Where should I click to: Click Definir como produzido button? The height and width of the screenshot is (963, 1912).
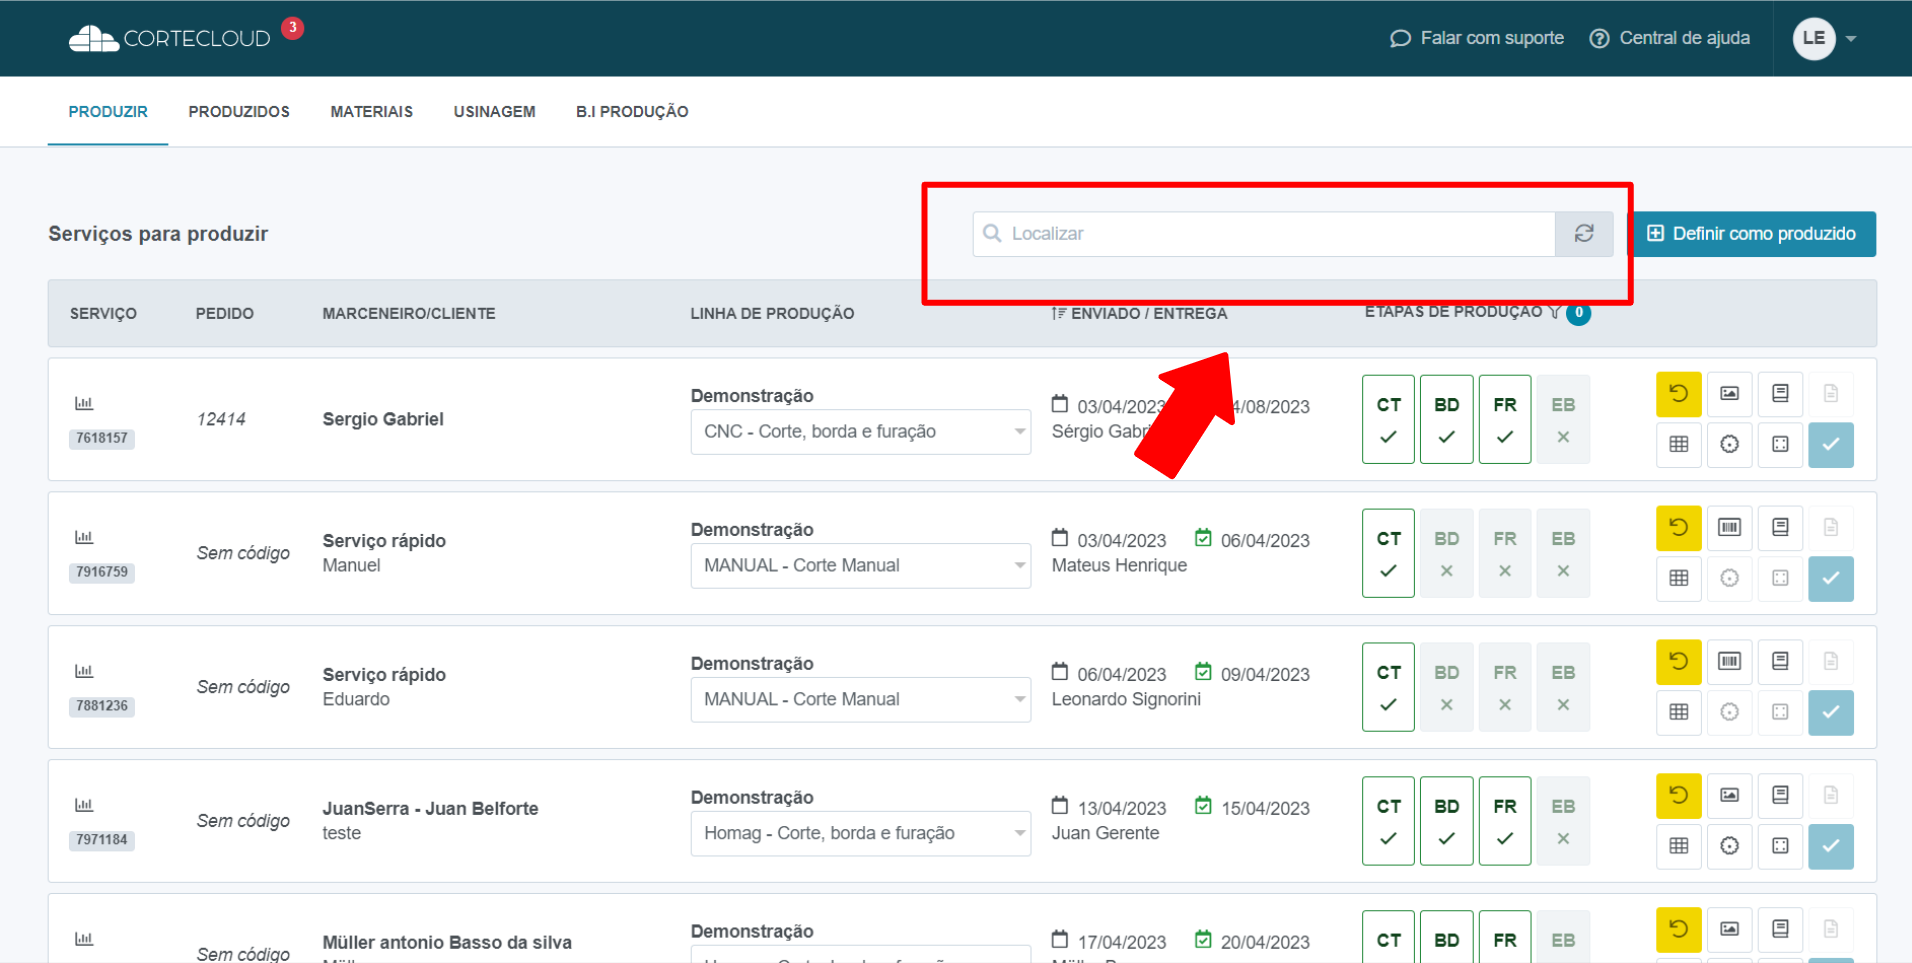tap(1752, 234)
